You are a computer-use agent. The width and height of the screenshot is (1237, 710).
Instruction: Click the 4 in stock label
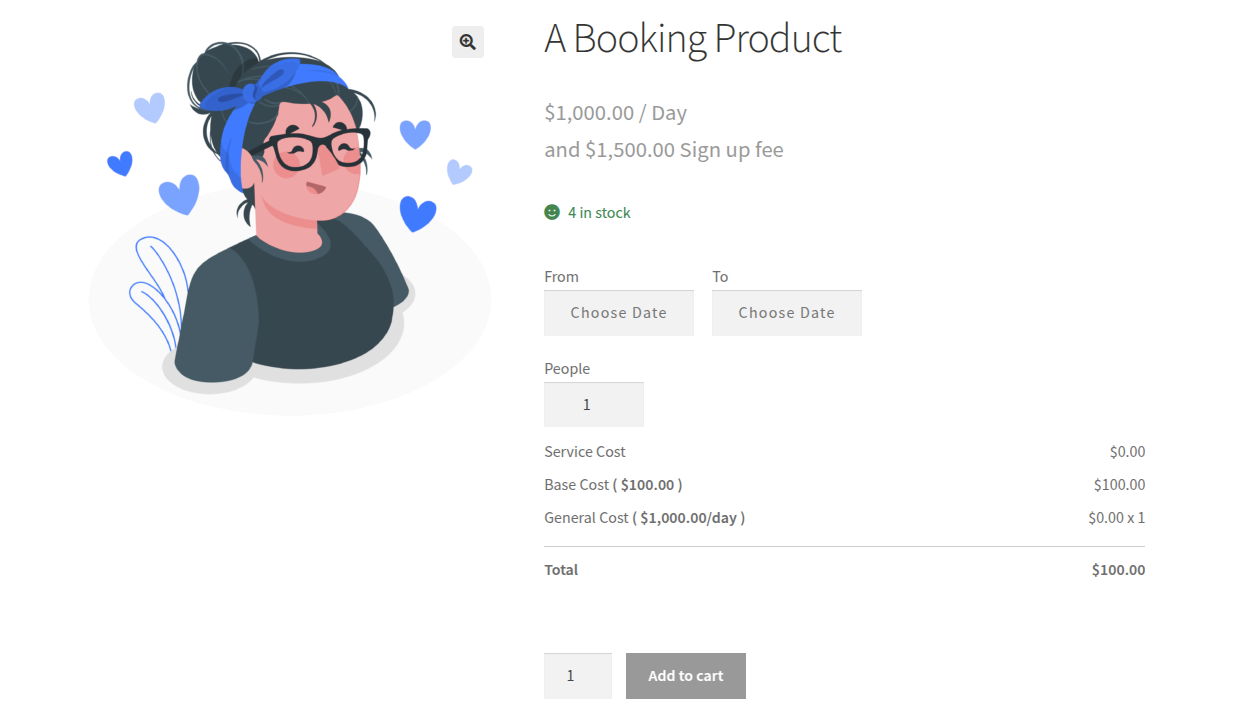(599, 212)
